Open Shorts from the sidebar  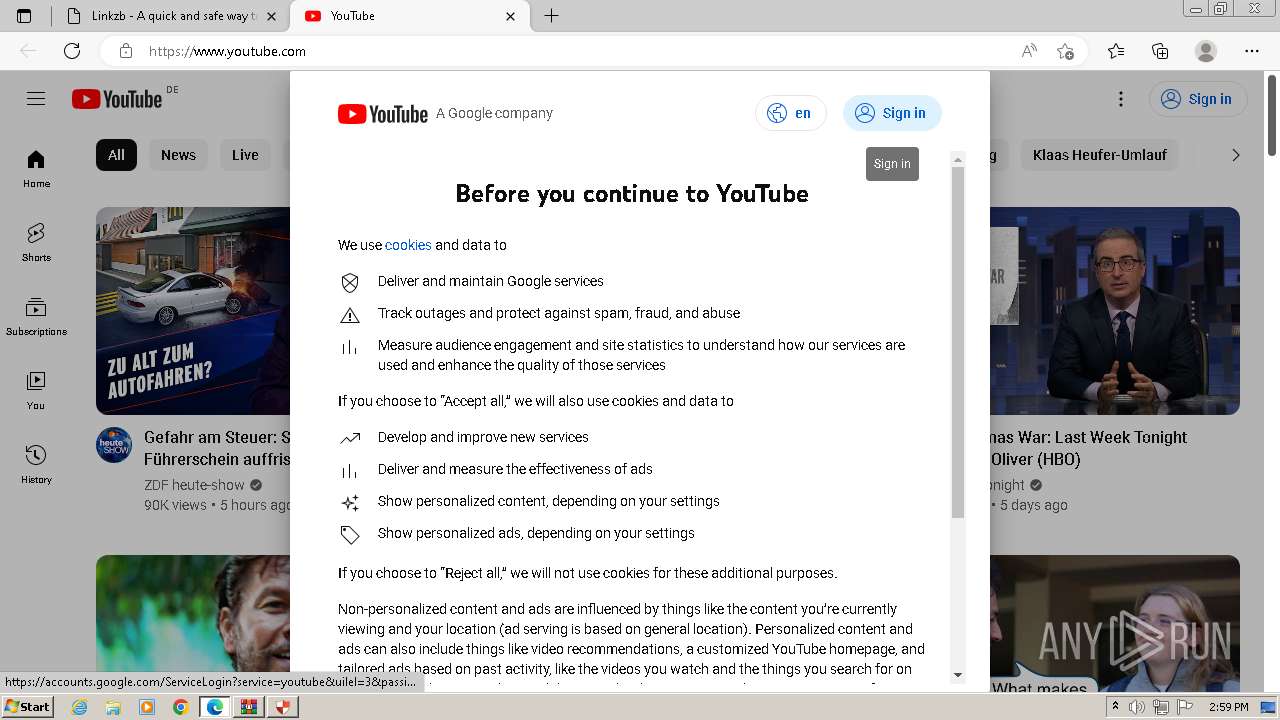(36, 243)
